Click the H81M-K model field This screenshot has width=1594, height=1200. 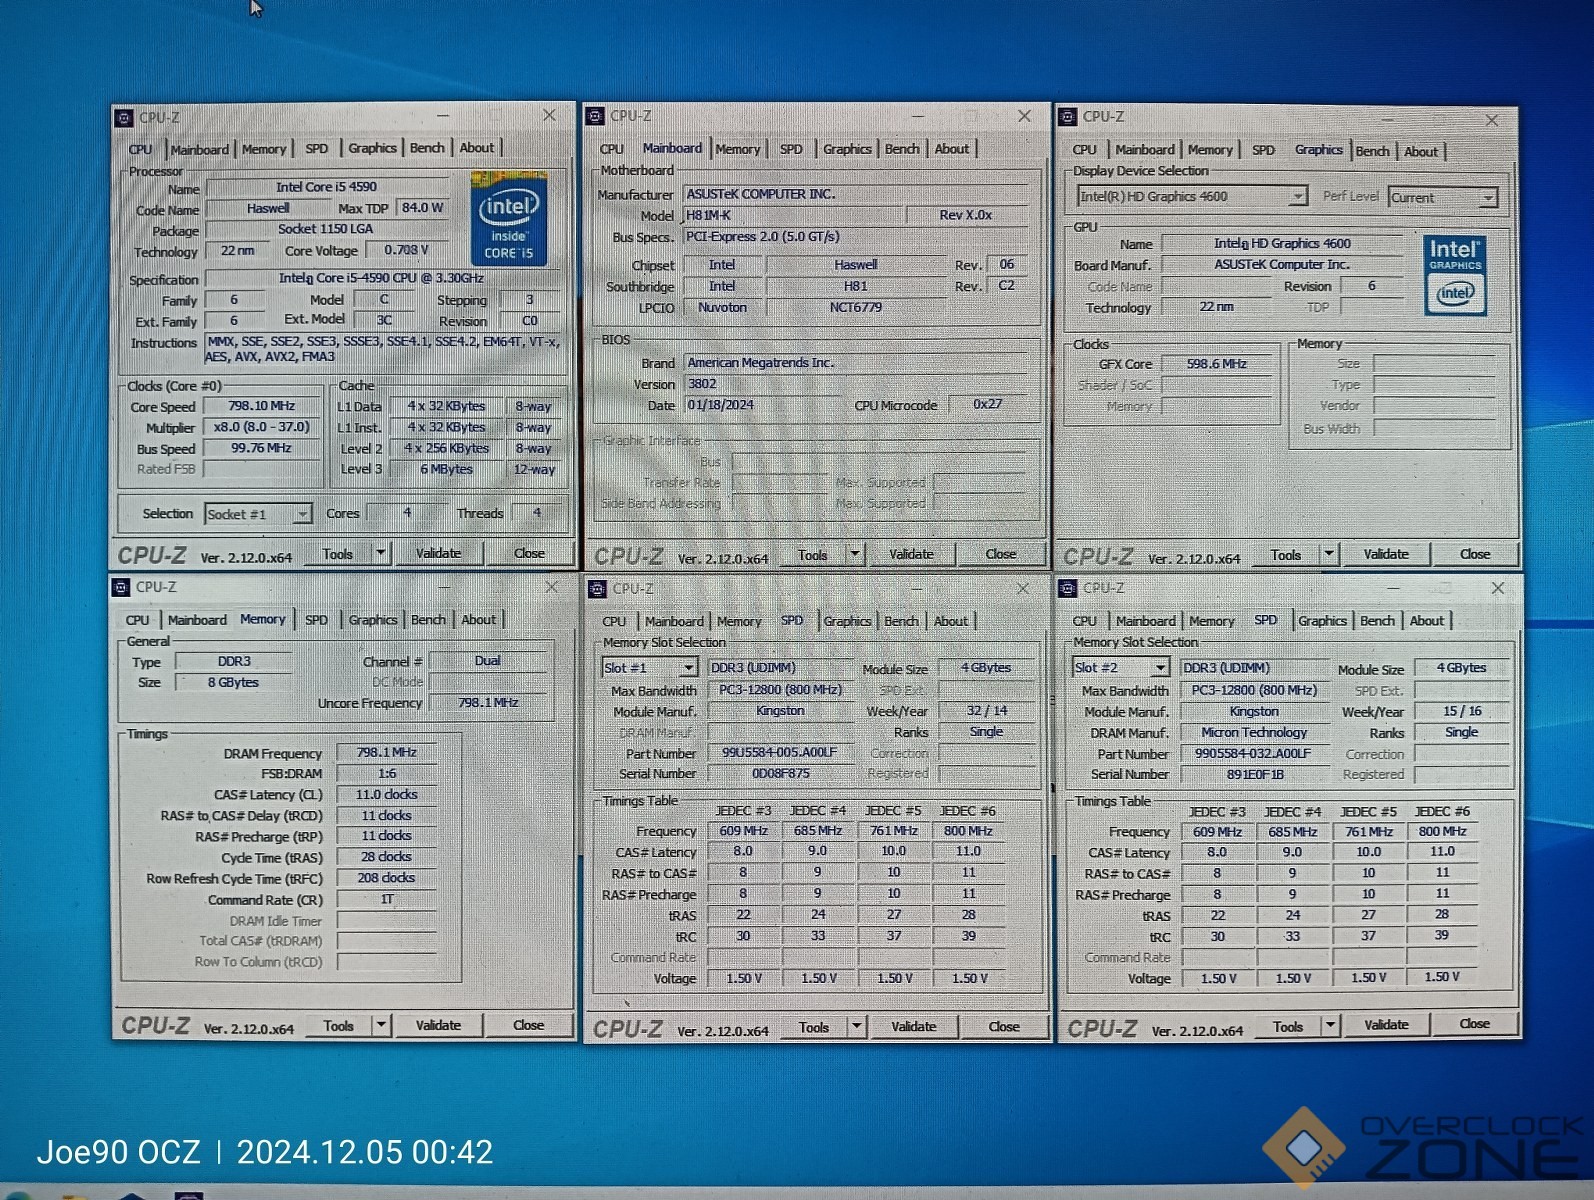[792, 215]
